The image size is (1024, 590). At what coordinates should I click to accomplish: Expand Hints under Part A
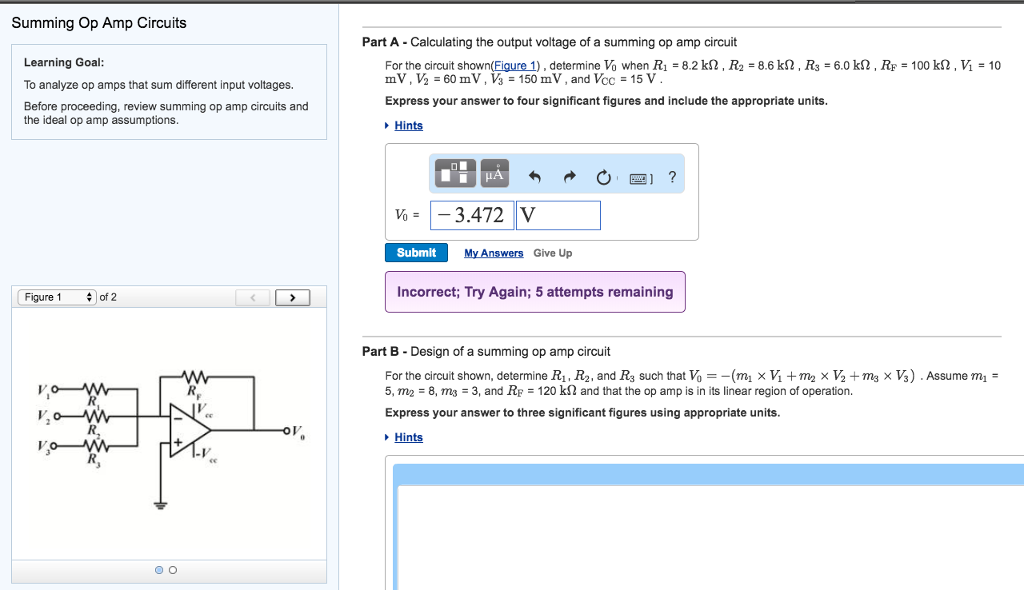coord(408,126)
